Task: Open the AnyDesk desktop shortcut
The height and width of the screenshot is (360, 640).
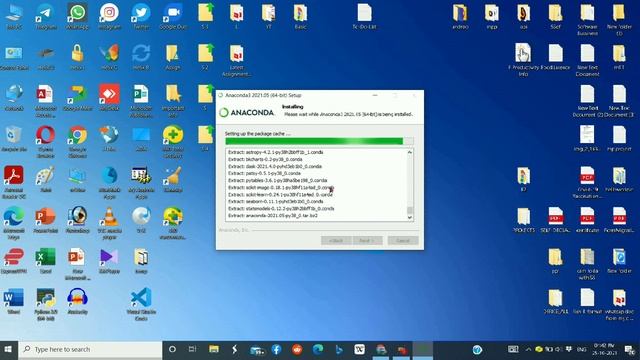Action: [109, 98]
